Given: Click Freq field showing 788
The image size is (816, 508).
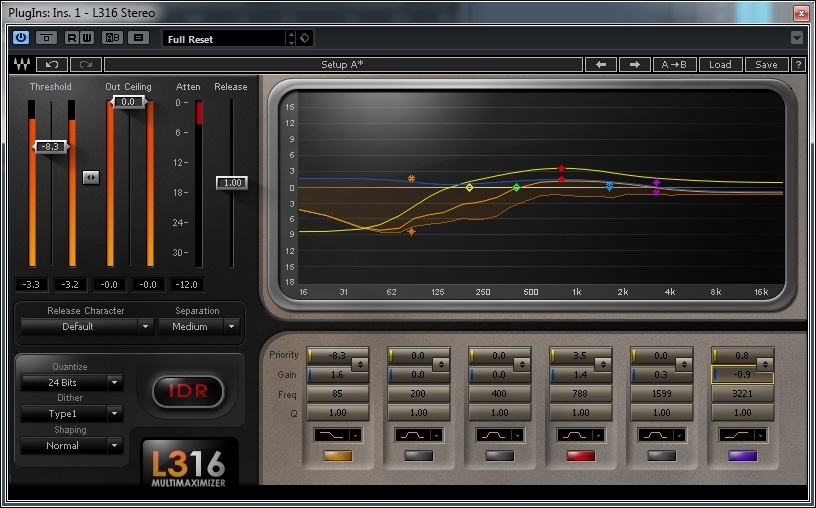Looking at the screenshot, I should point(581,394).
